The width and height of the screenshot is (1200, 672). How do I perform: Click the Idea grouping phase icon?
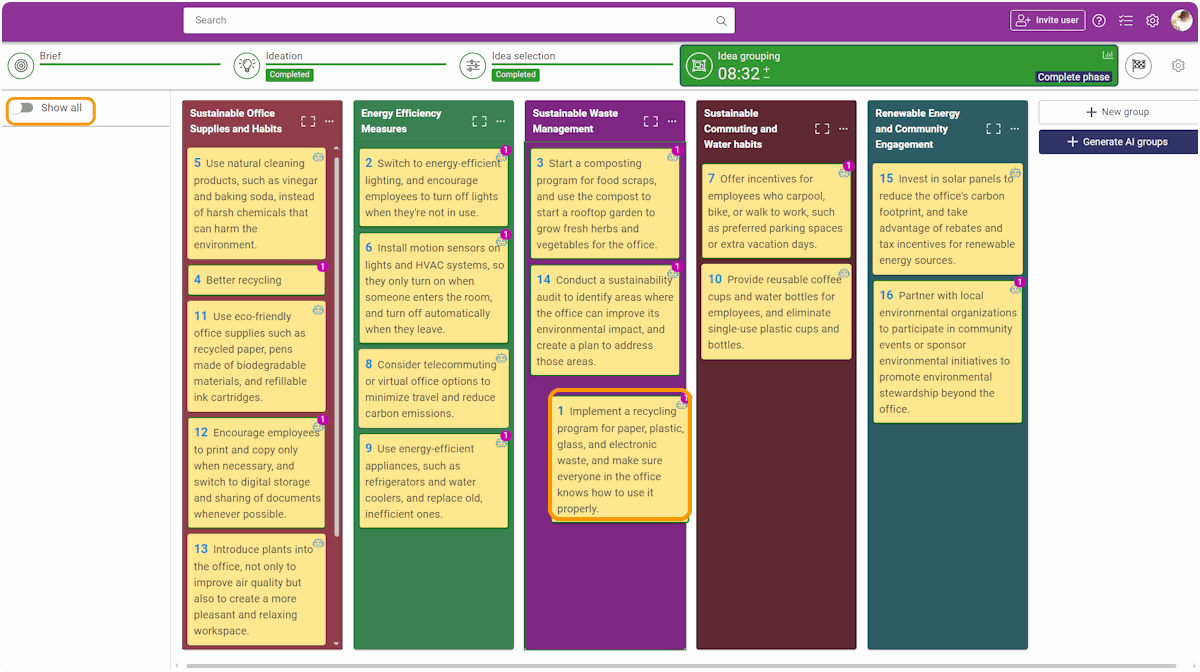(x=700, y=66)
